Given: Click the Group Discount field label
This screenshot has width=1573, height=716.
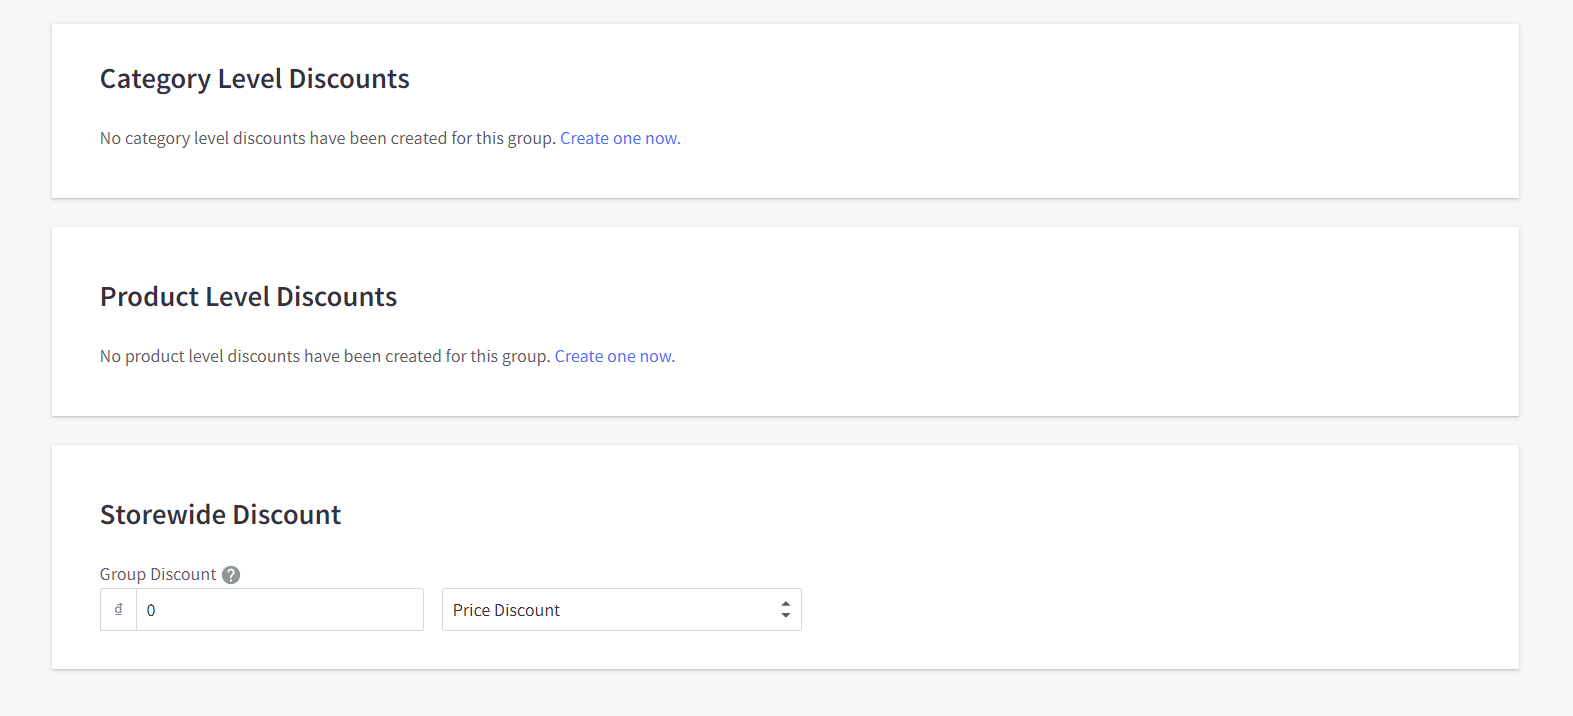Looking at the screenshot, I should [x=158, y=575].
